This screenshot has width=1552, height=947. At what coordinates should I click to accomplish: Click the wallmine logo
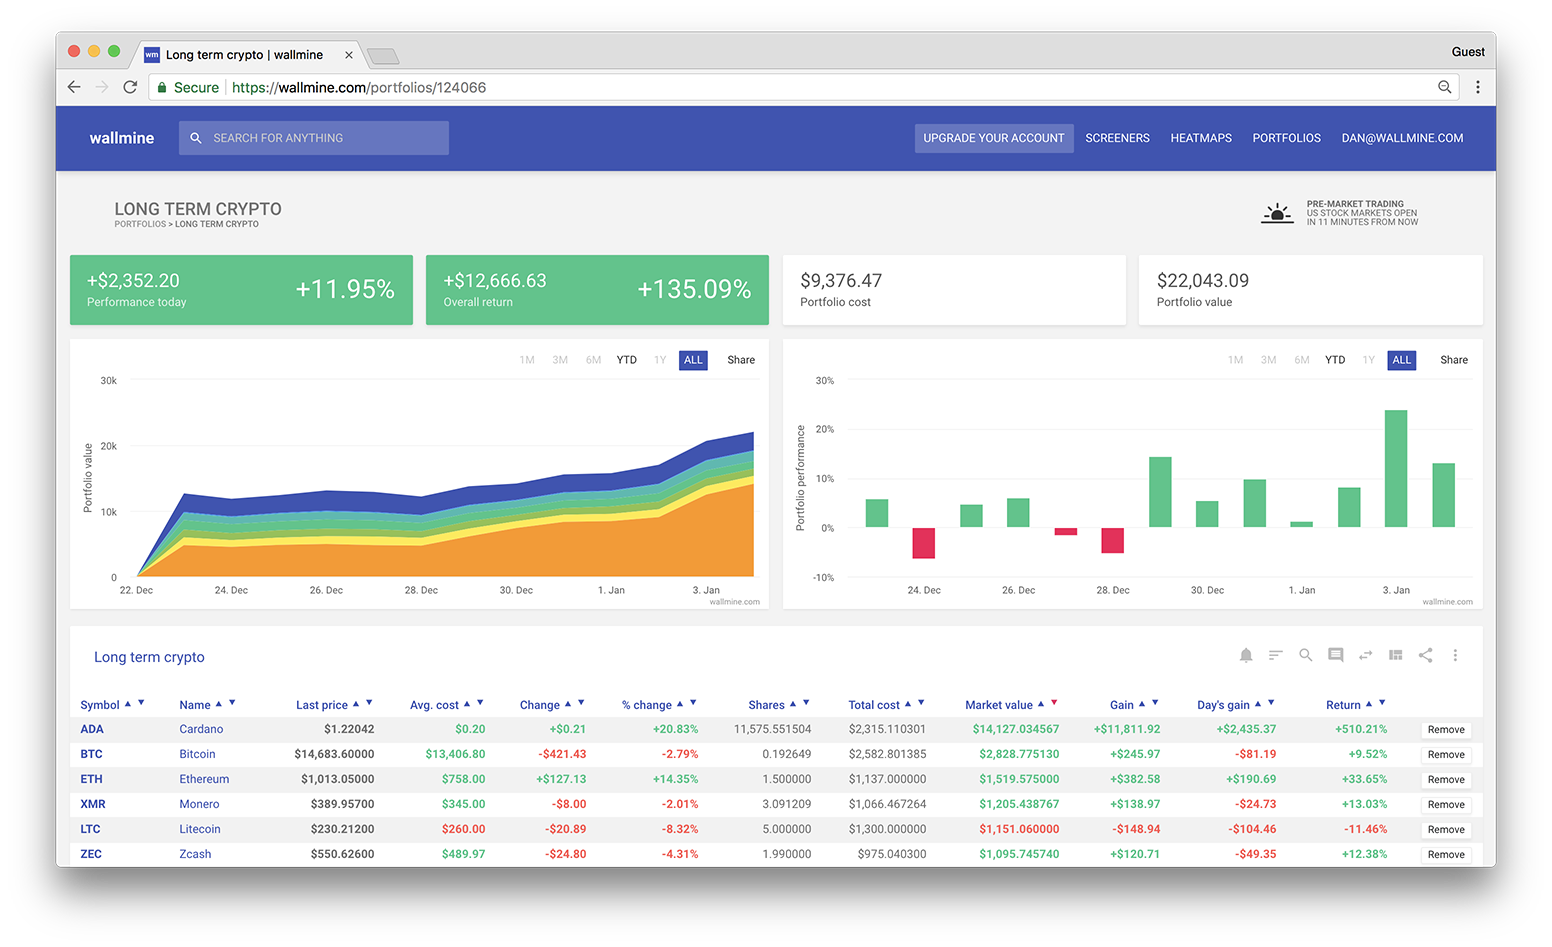(x=122, y=138)
